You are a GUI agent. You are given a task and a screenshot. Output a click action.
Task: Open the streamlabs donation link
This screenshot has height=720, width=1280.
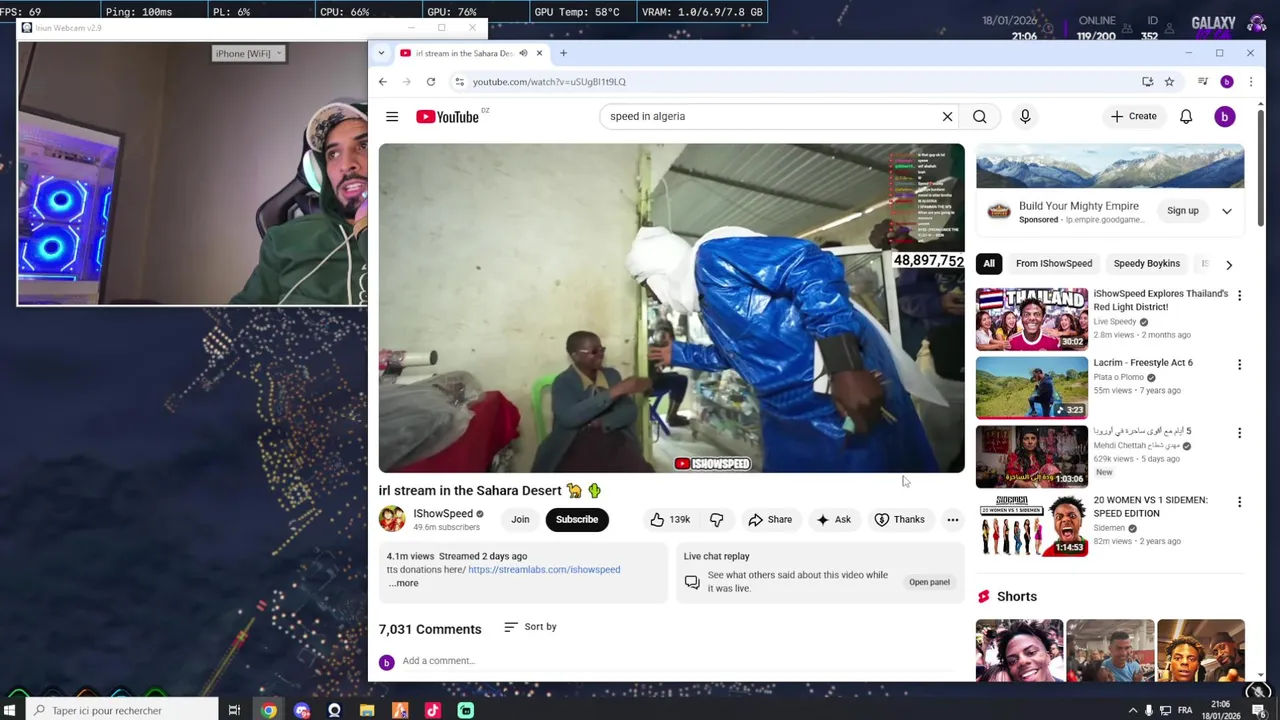[x=544, y=570]
